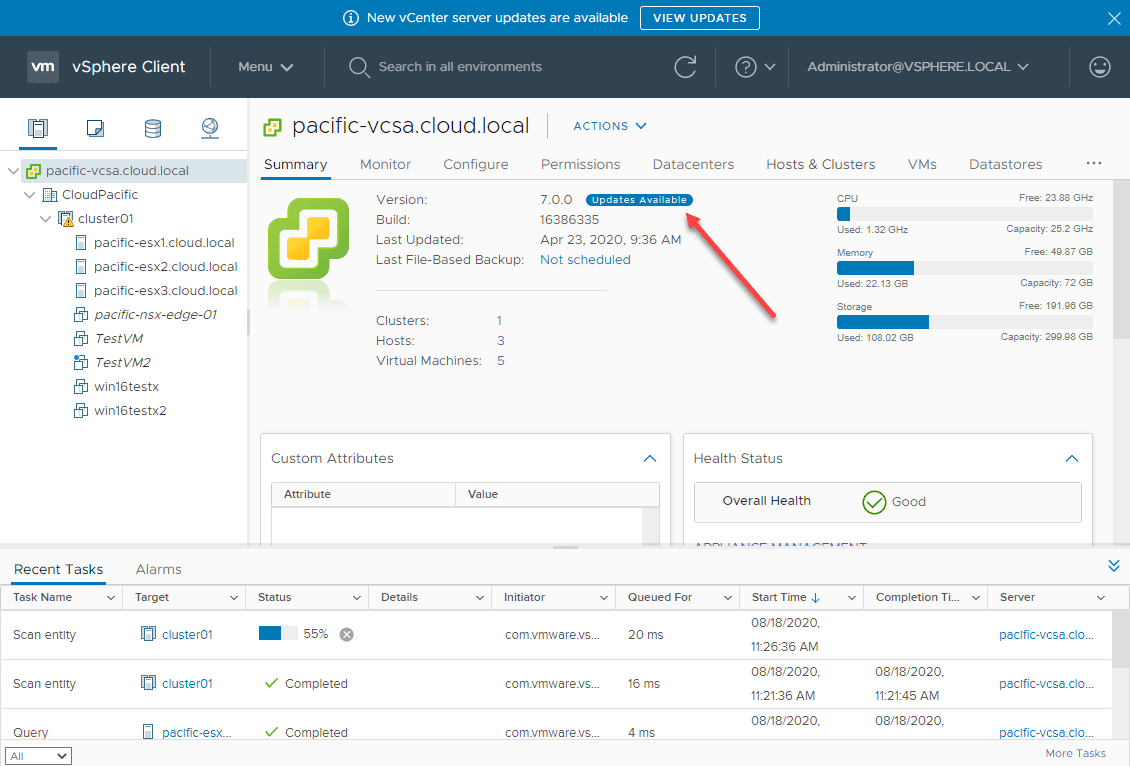Click the smiley feedback icon
This screenshot has width=1130, height=766.
click(1099, 67)
